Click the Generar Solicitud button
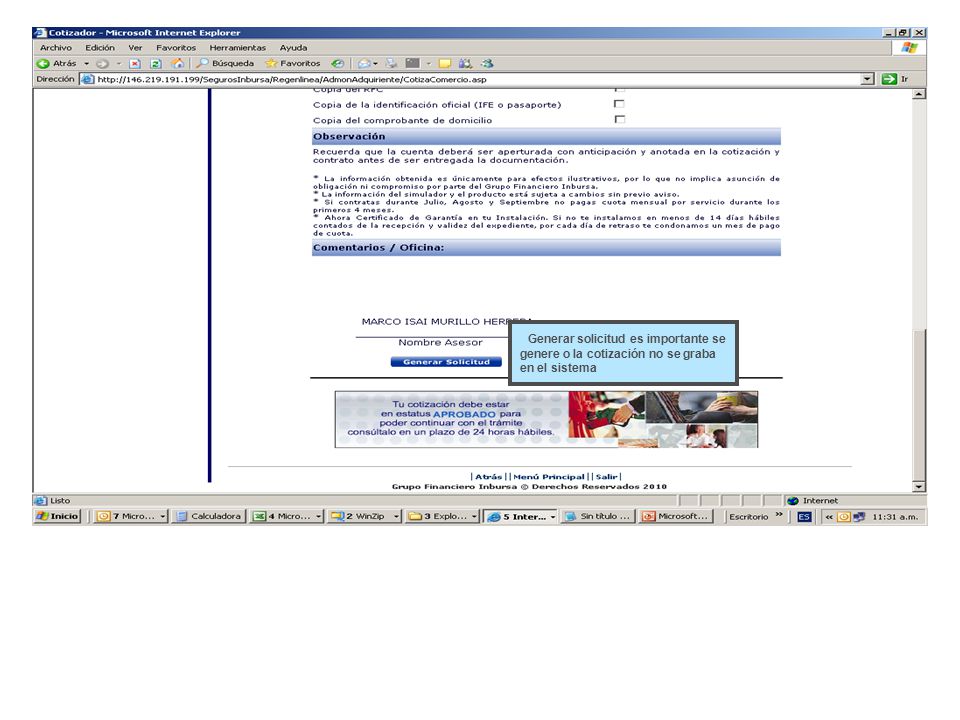The image size is (960, 720). click(446, 362)
